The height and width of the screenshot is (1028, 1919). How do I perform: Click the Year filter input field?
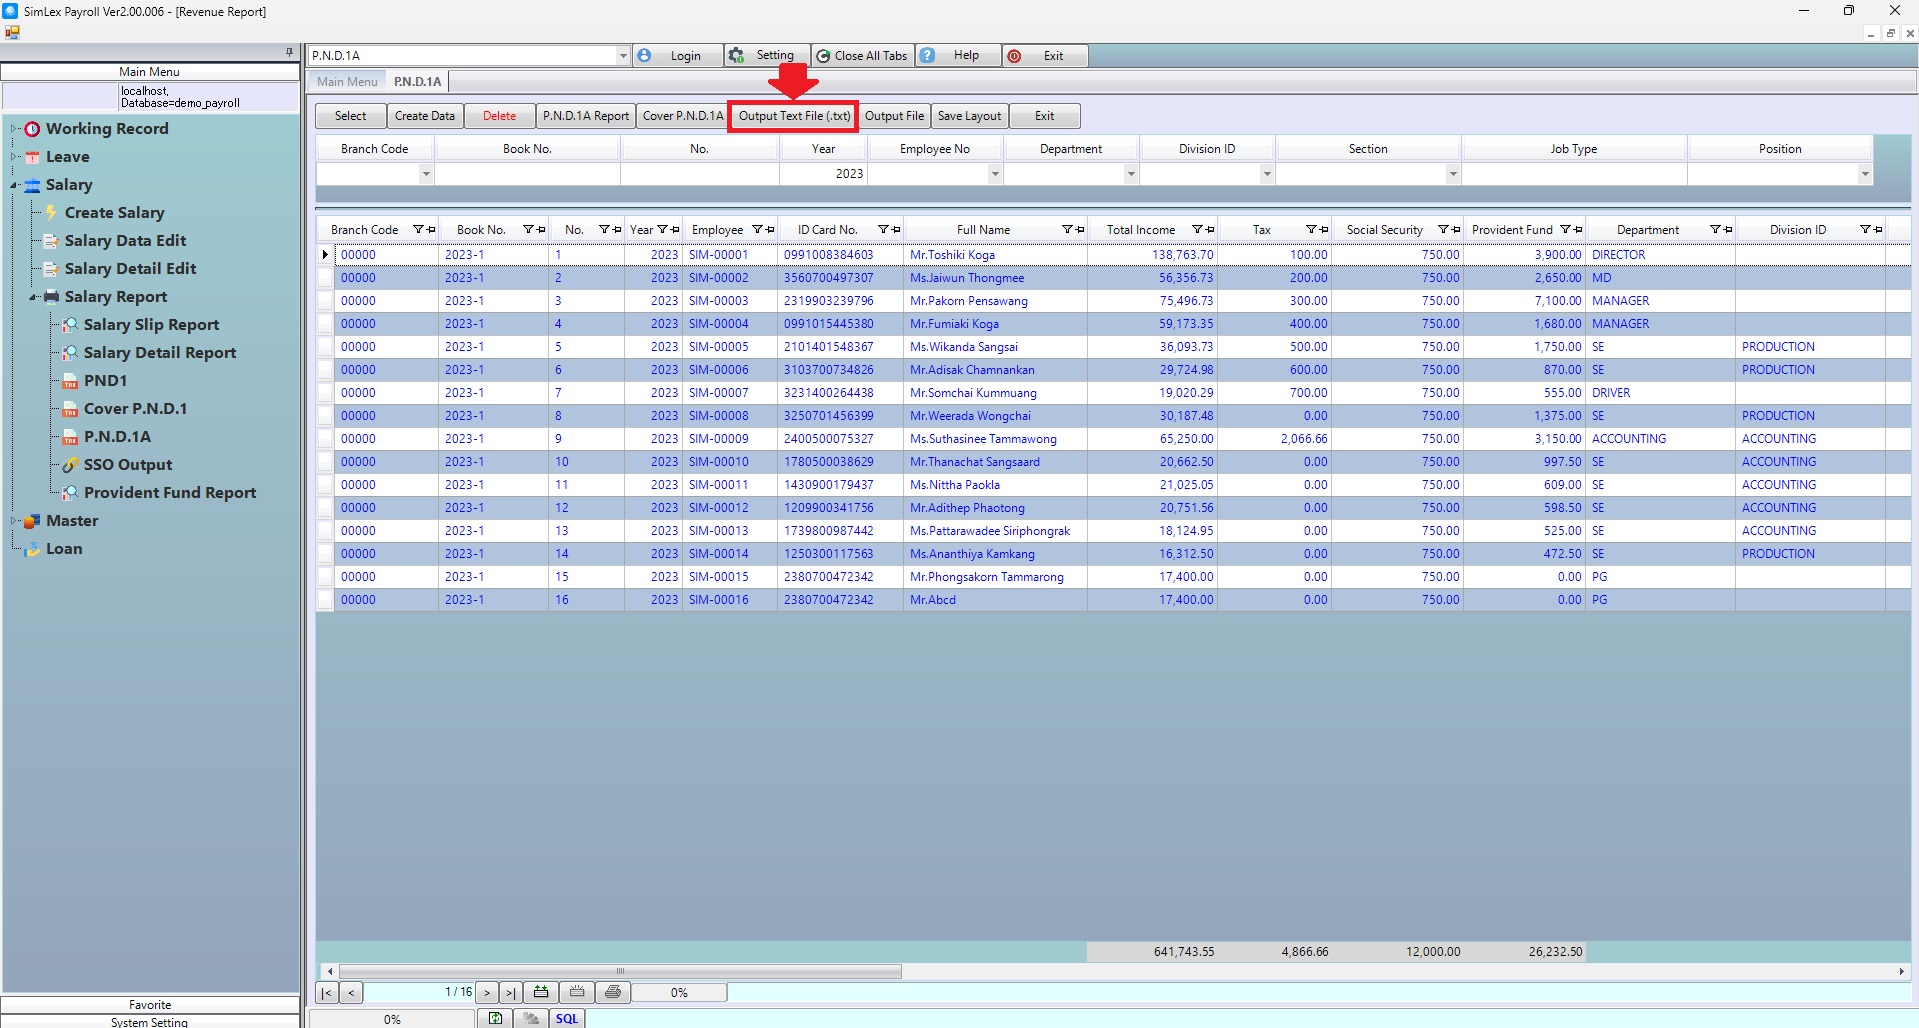click(823, 174)
